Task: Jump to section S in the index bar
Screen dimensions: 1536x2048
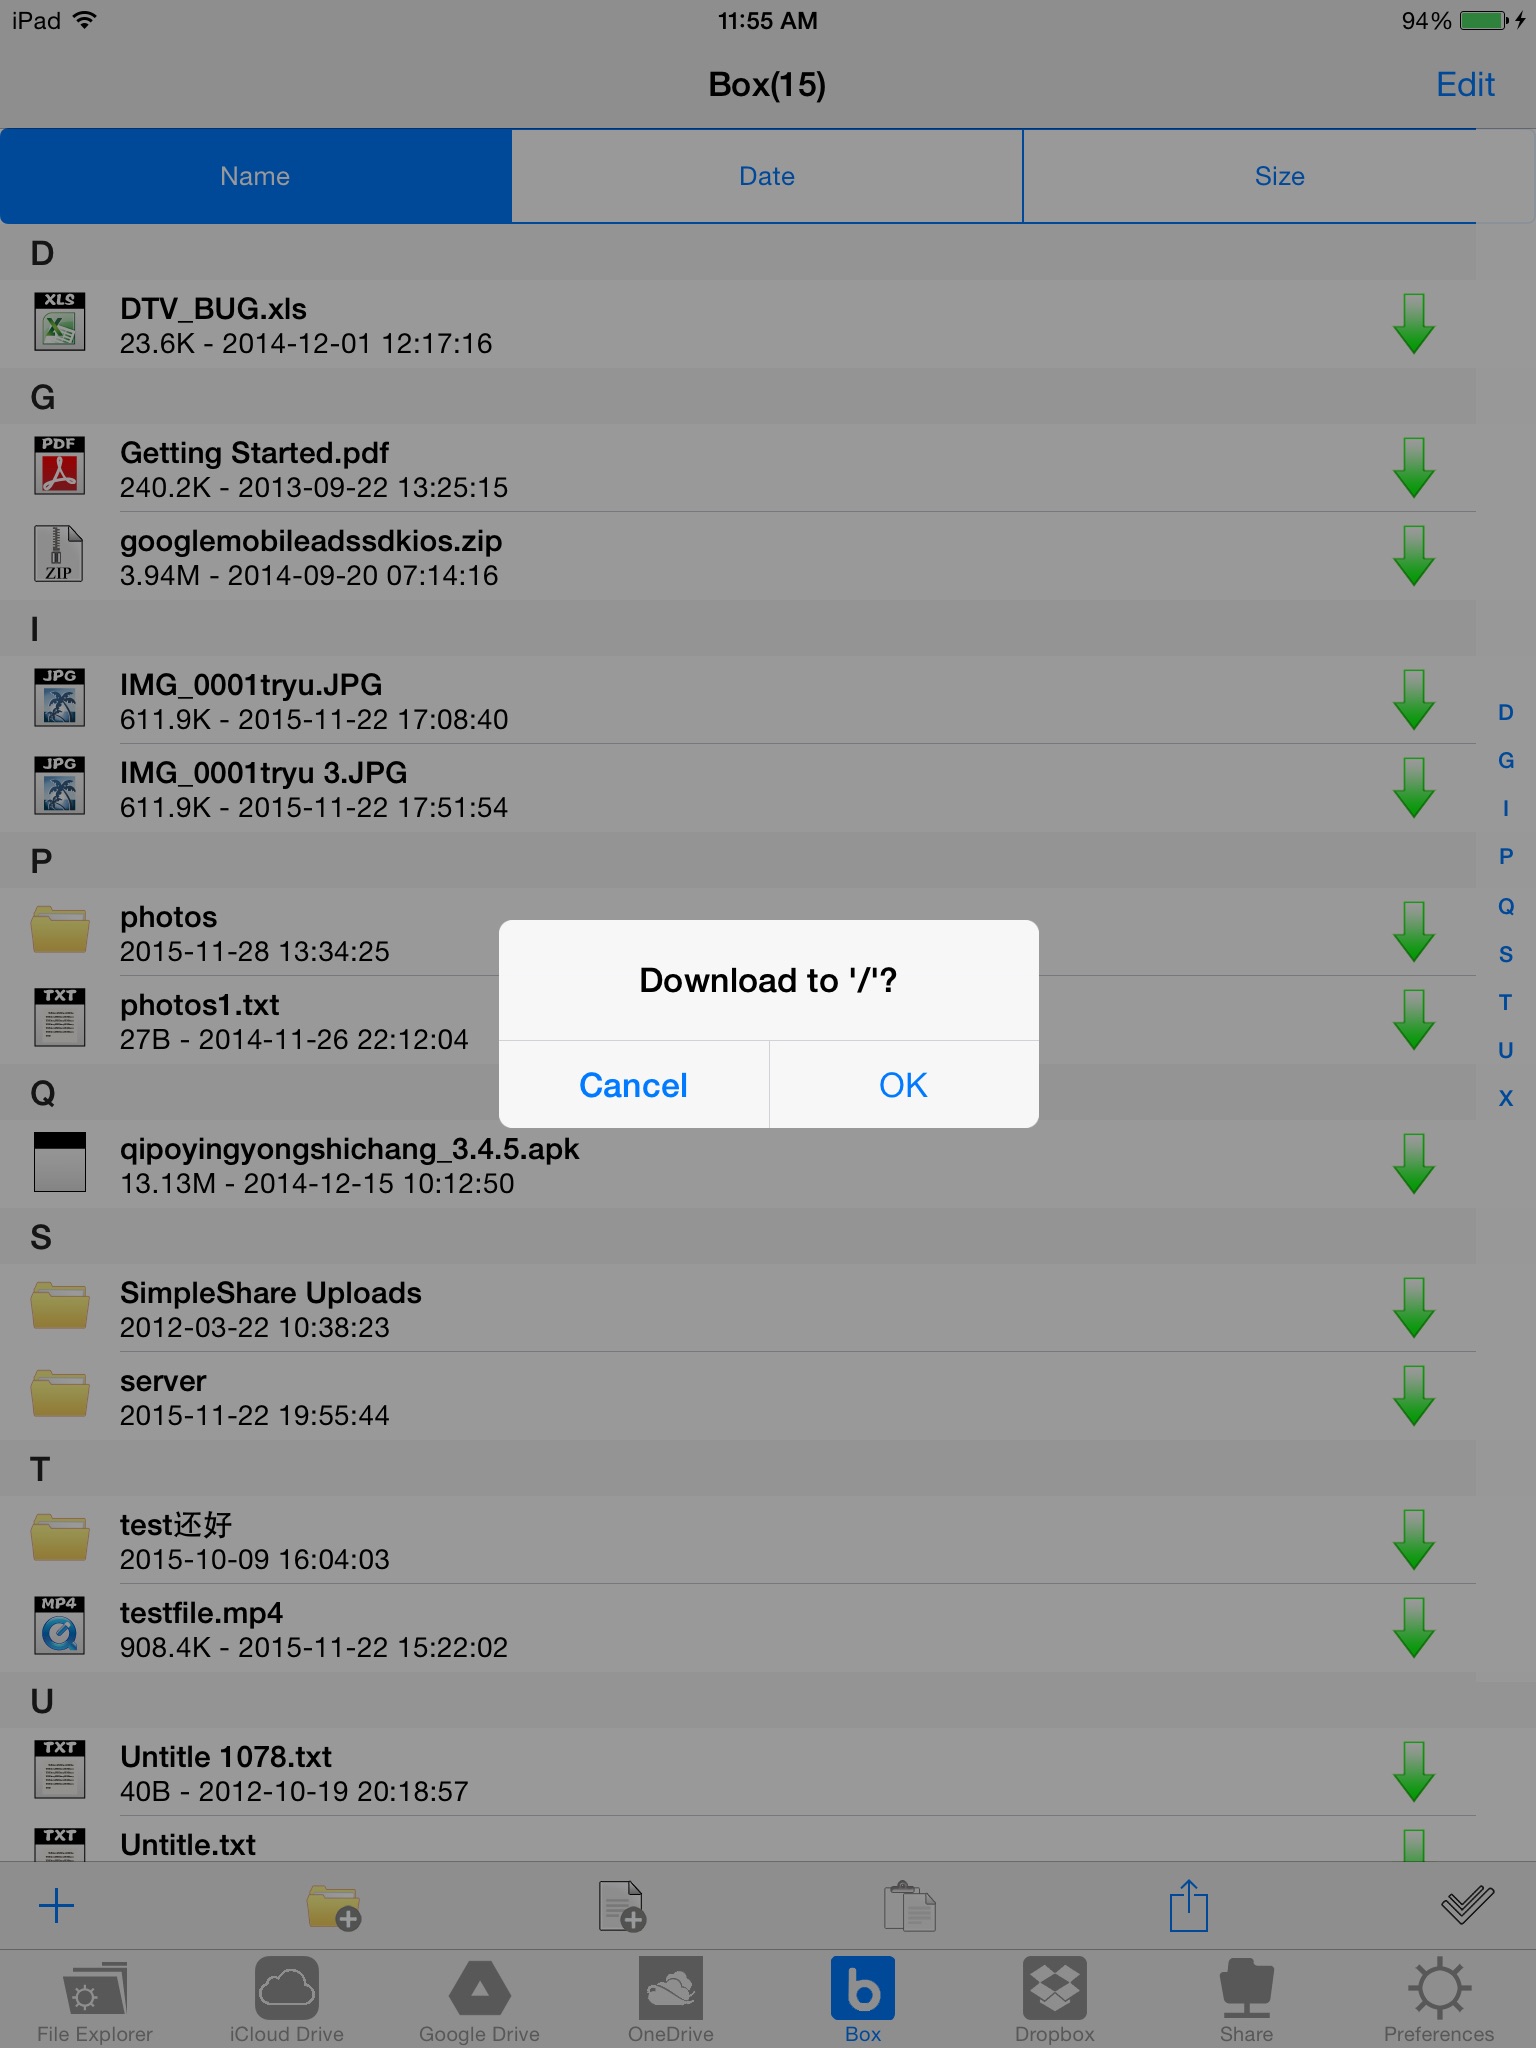Action: point(1505,954)
